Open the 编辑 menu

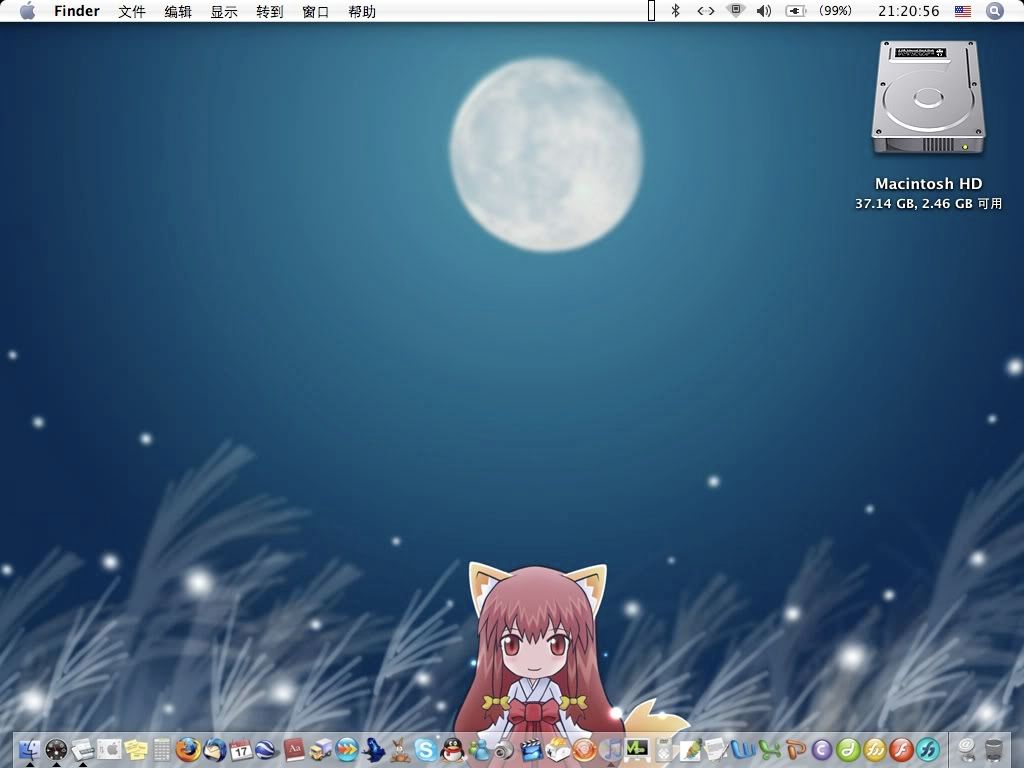[178, 11]
